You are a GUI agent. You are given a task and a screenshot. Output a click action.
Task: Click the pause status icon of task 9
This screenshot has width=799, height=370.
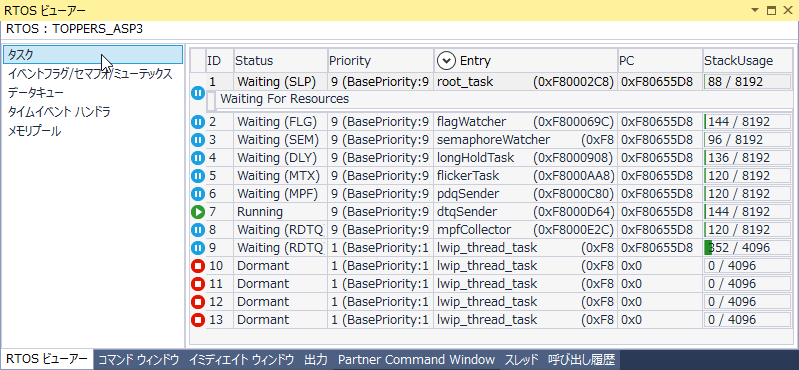pos(198,248)
